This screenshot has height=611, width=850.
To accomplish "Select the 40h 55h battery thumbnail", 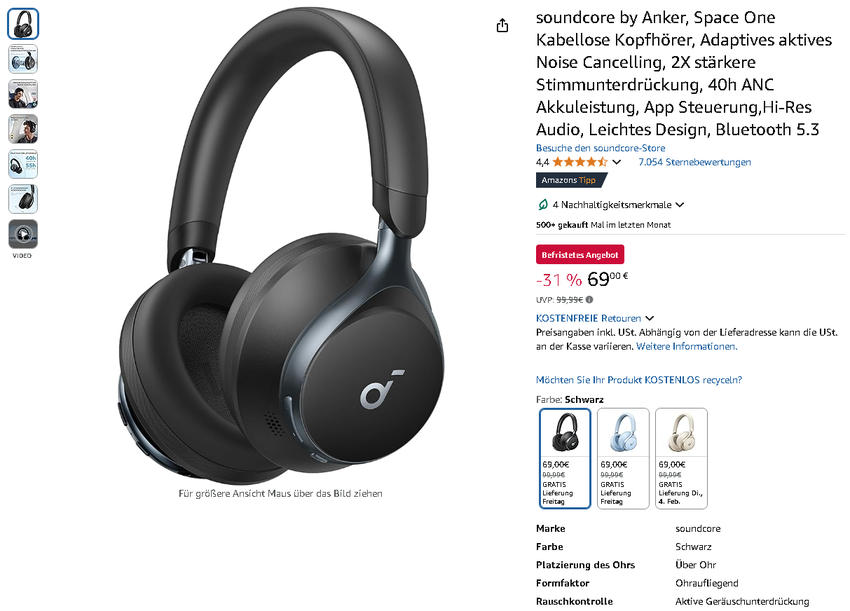I will [23, 164].
